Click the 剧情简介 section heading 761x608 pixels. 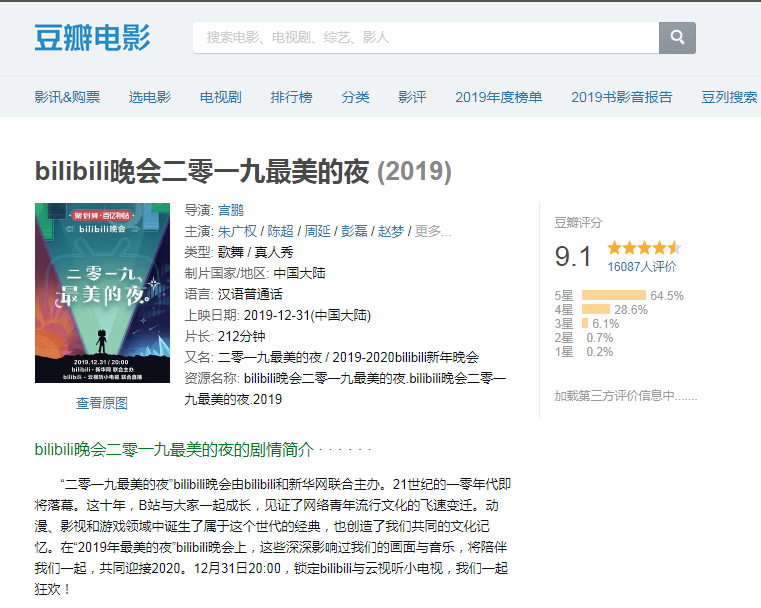point(174,449)
